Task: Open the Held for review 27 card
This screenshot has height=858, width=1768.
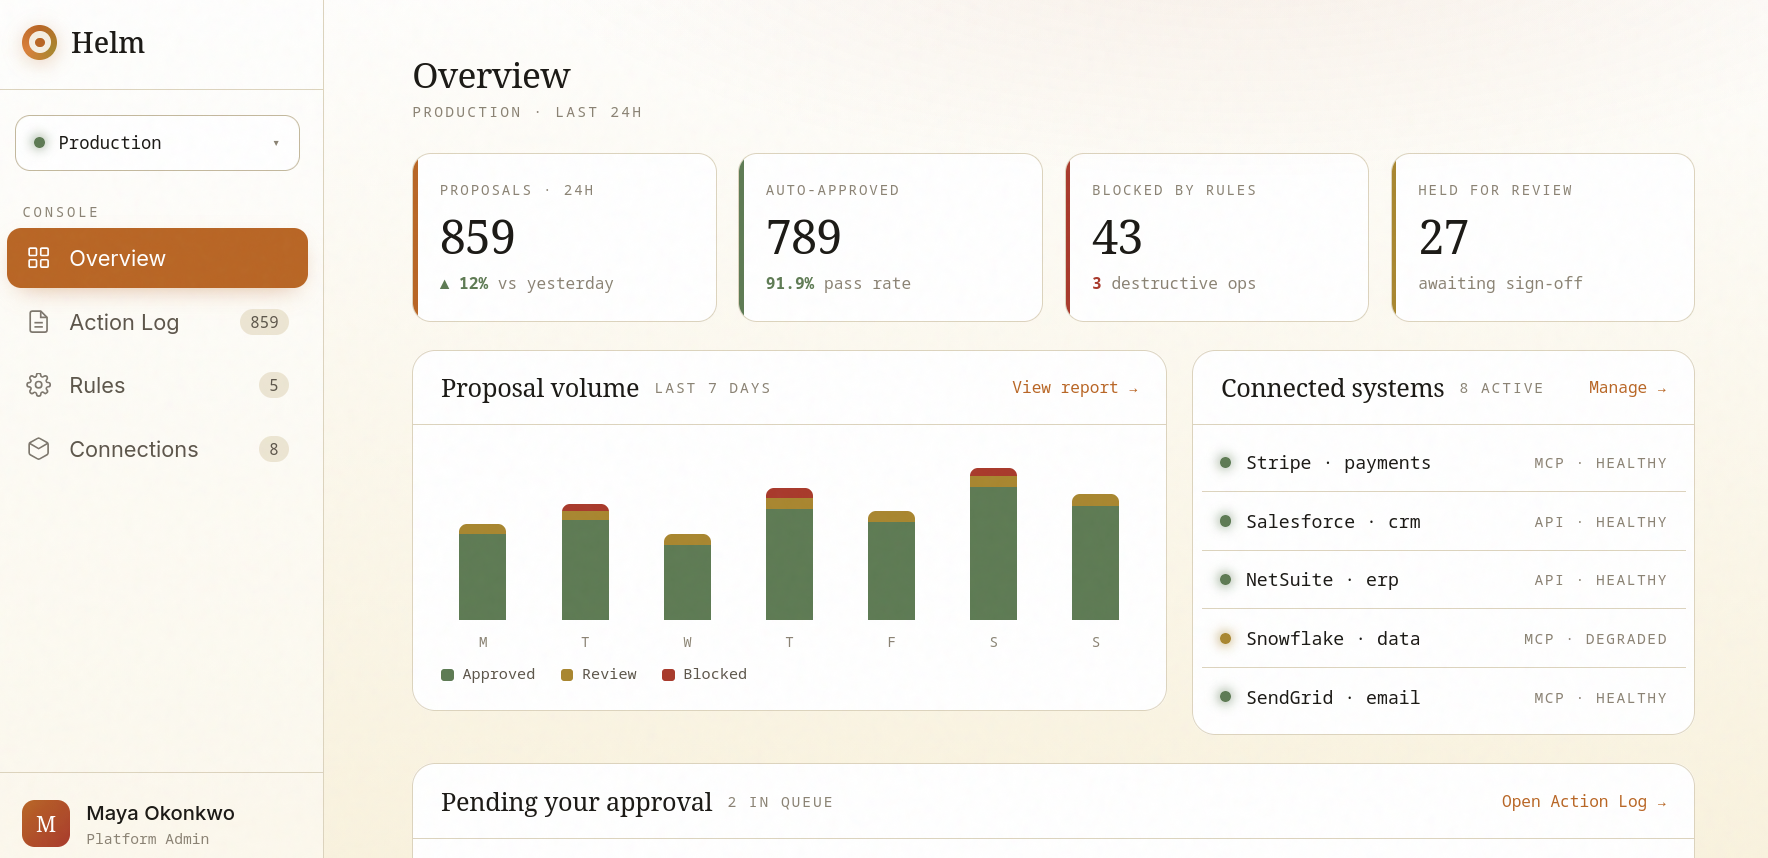Action: click(1543, 237)
